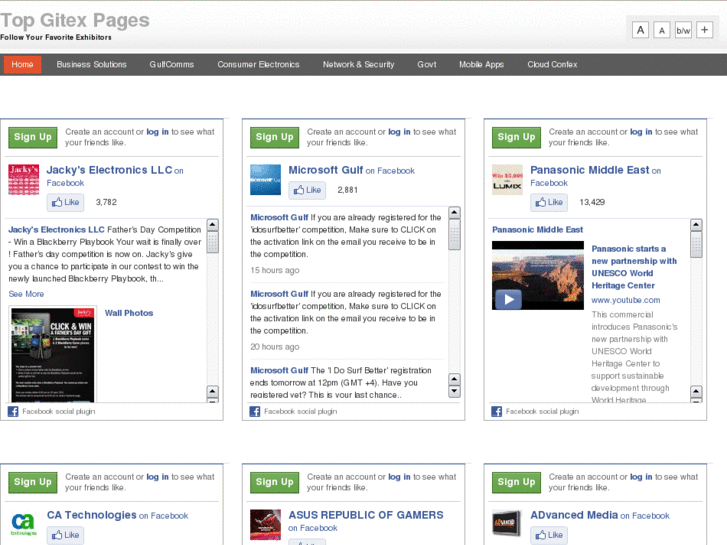The image size is (727, 545).
Task: Click Facebook icon under Jacky's box
Action: pyautogui.click(x=13, y=411)
